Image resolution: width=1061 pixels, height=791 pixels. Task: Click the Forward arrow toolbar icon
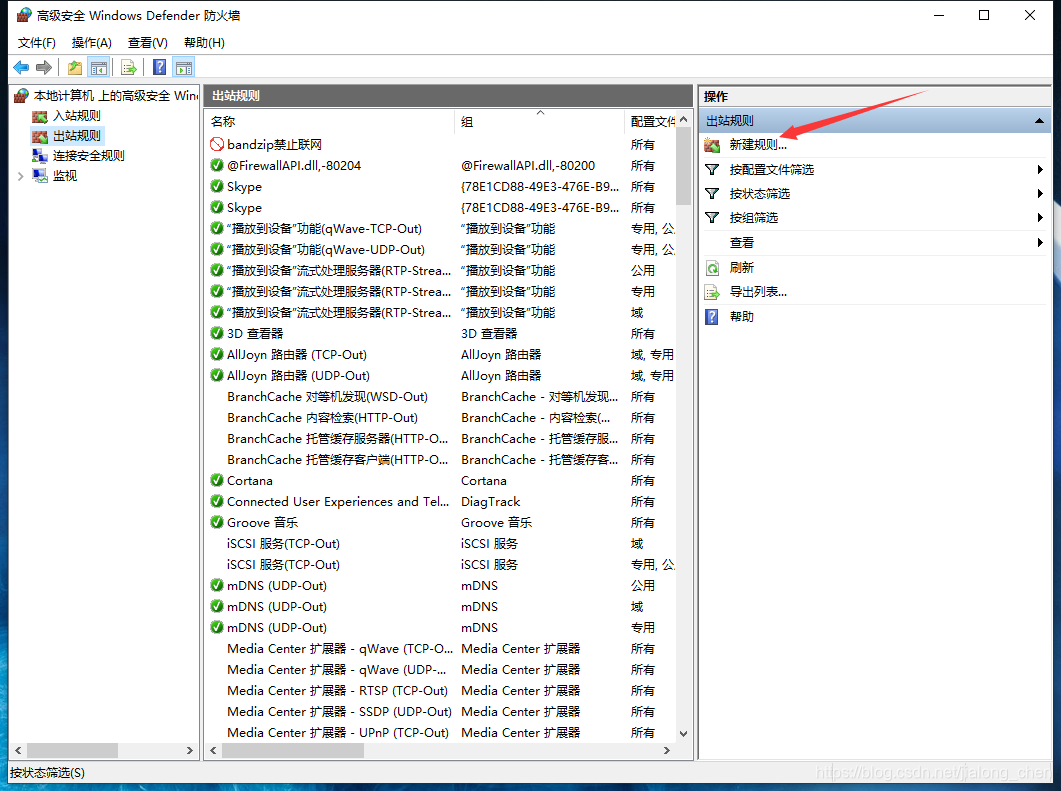(x=44, y=68)
